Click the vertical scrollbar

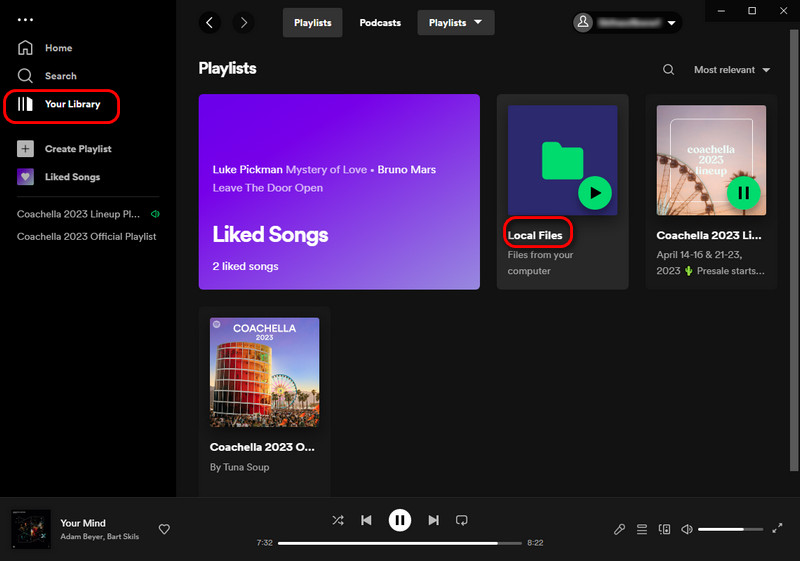794,250
